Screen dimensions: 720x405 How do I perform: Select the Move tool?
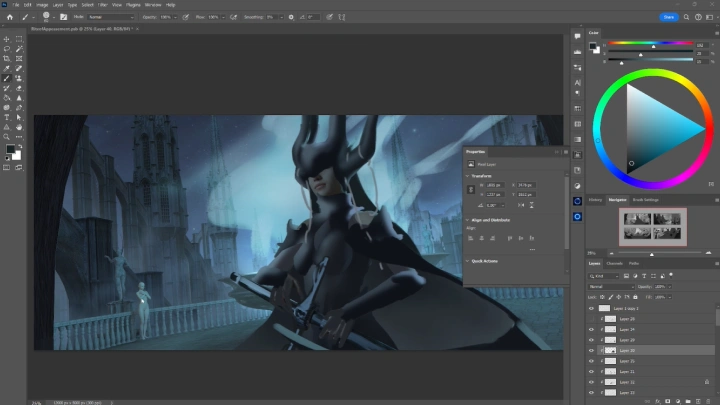[6, 39]
